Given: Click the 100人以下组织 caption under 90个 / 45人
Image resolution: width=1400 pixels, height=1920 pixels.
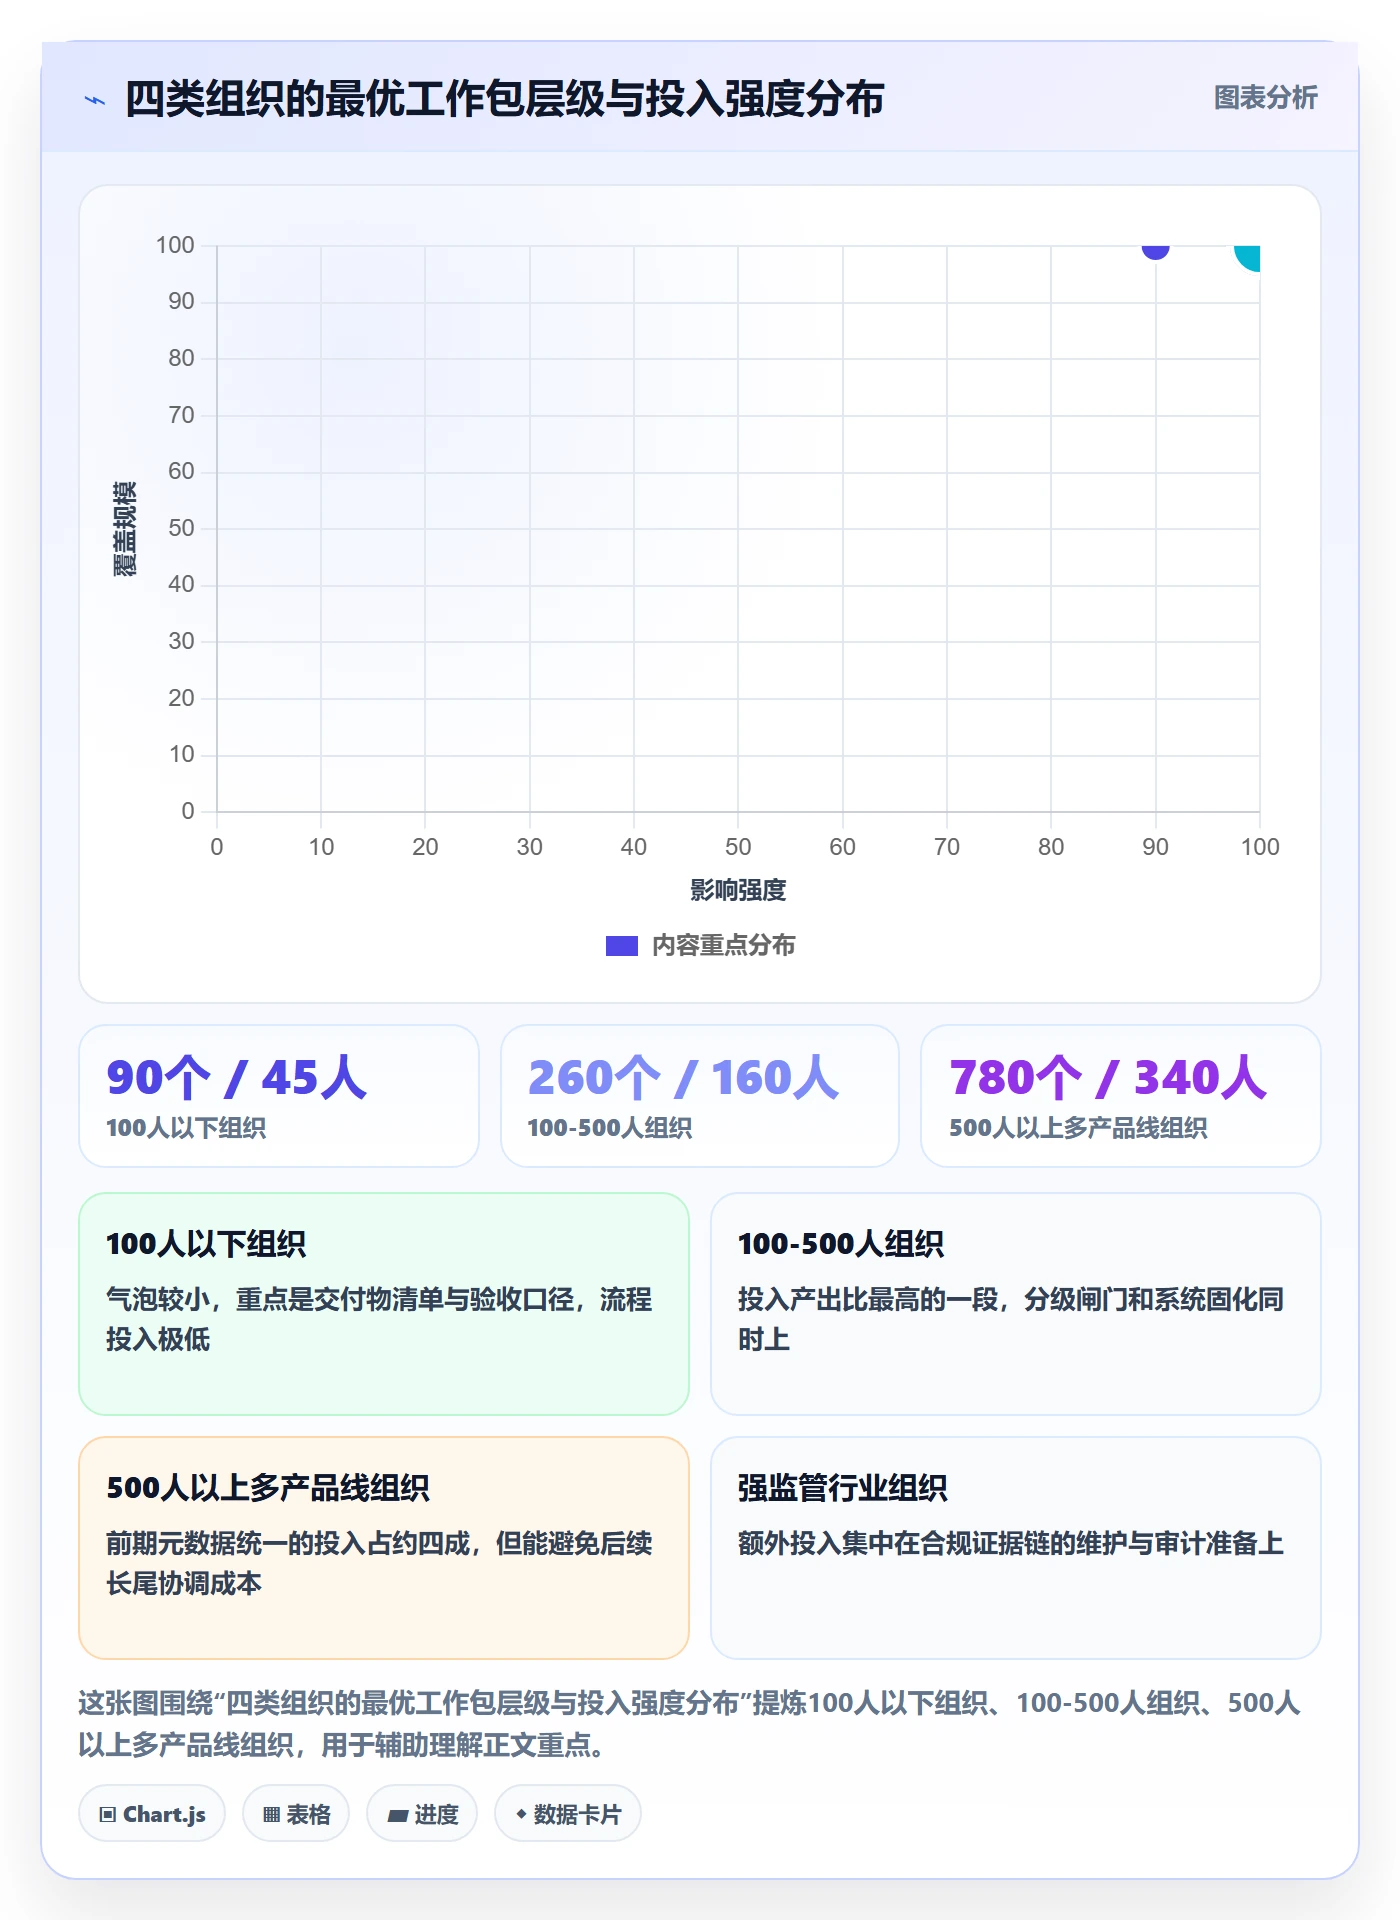Looking at the screenshot, I should click(186, 1129).
